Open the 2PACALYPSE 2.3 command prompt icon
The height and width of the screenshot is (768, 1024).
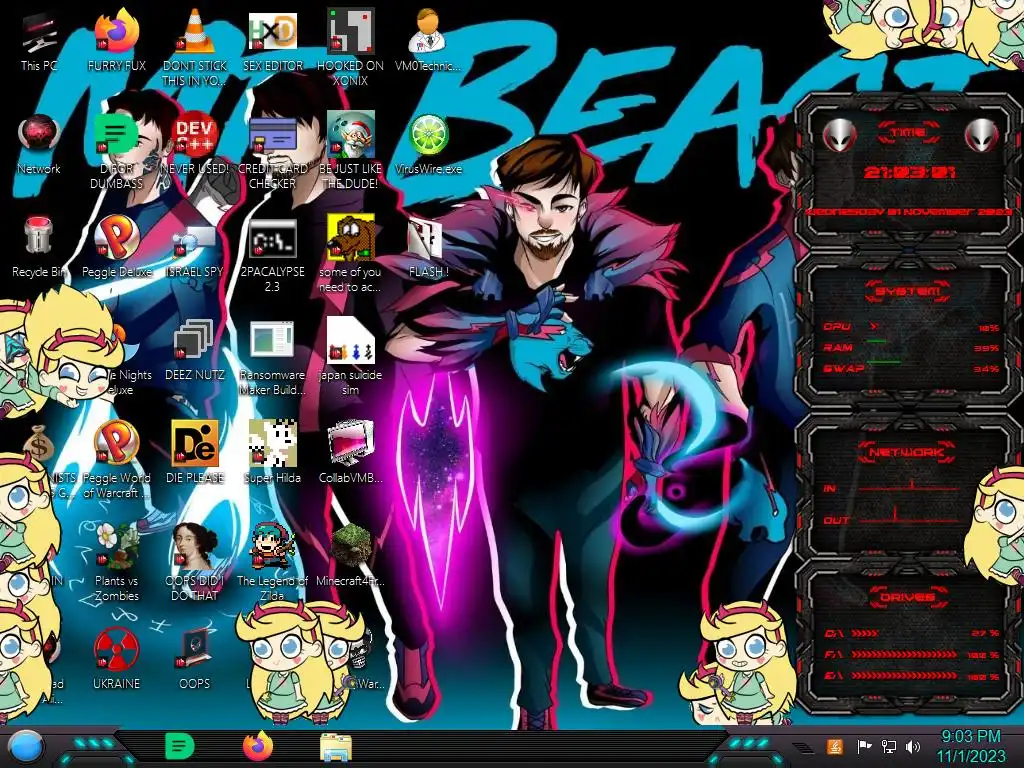[x=273, y=255]
